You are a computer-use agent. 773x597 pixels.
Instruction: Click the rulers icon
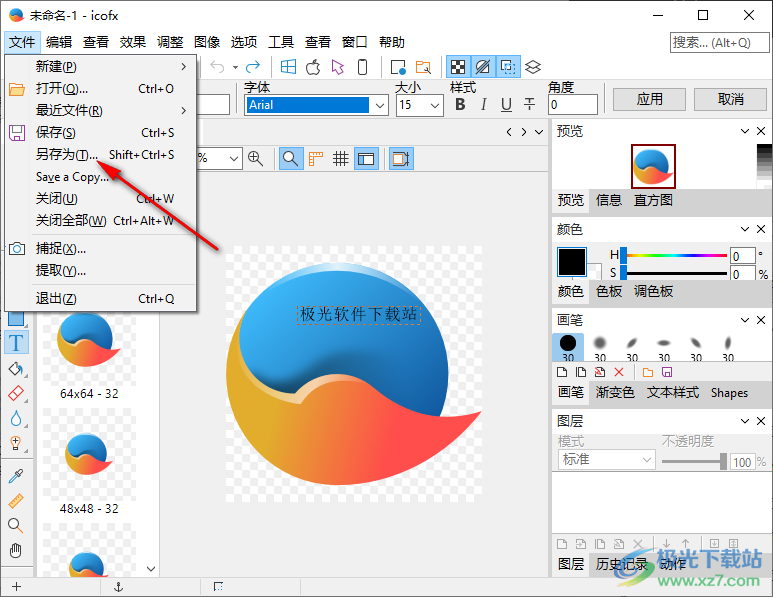[x=316, y=159]
